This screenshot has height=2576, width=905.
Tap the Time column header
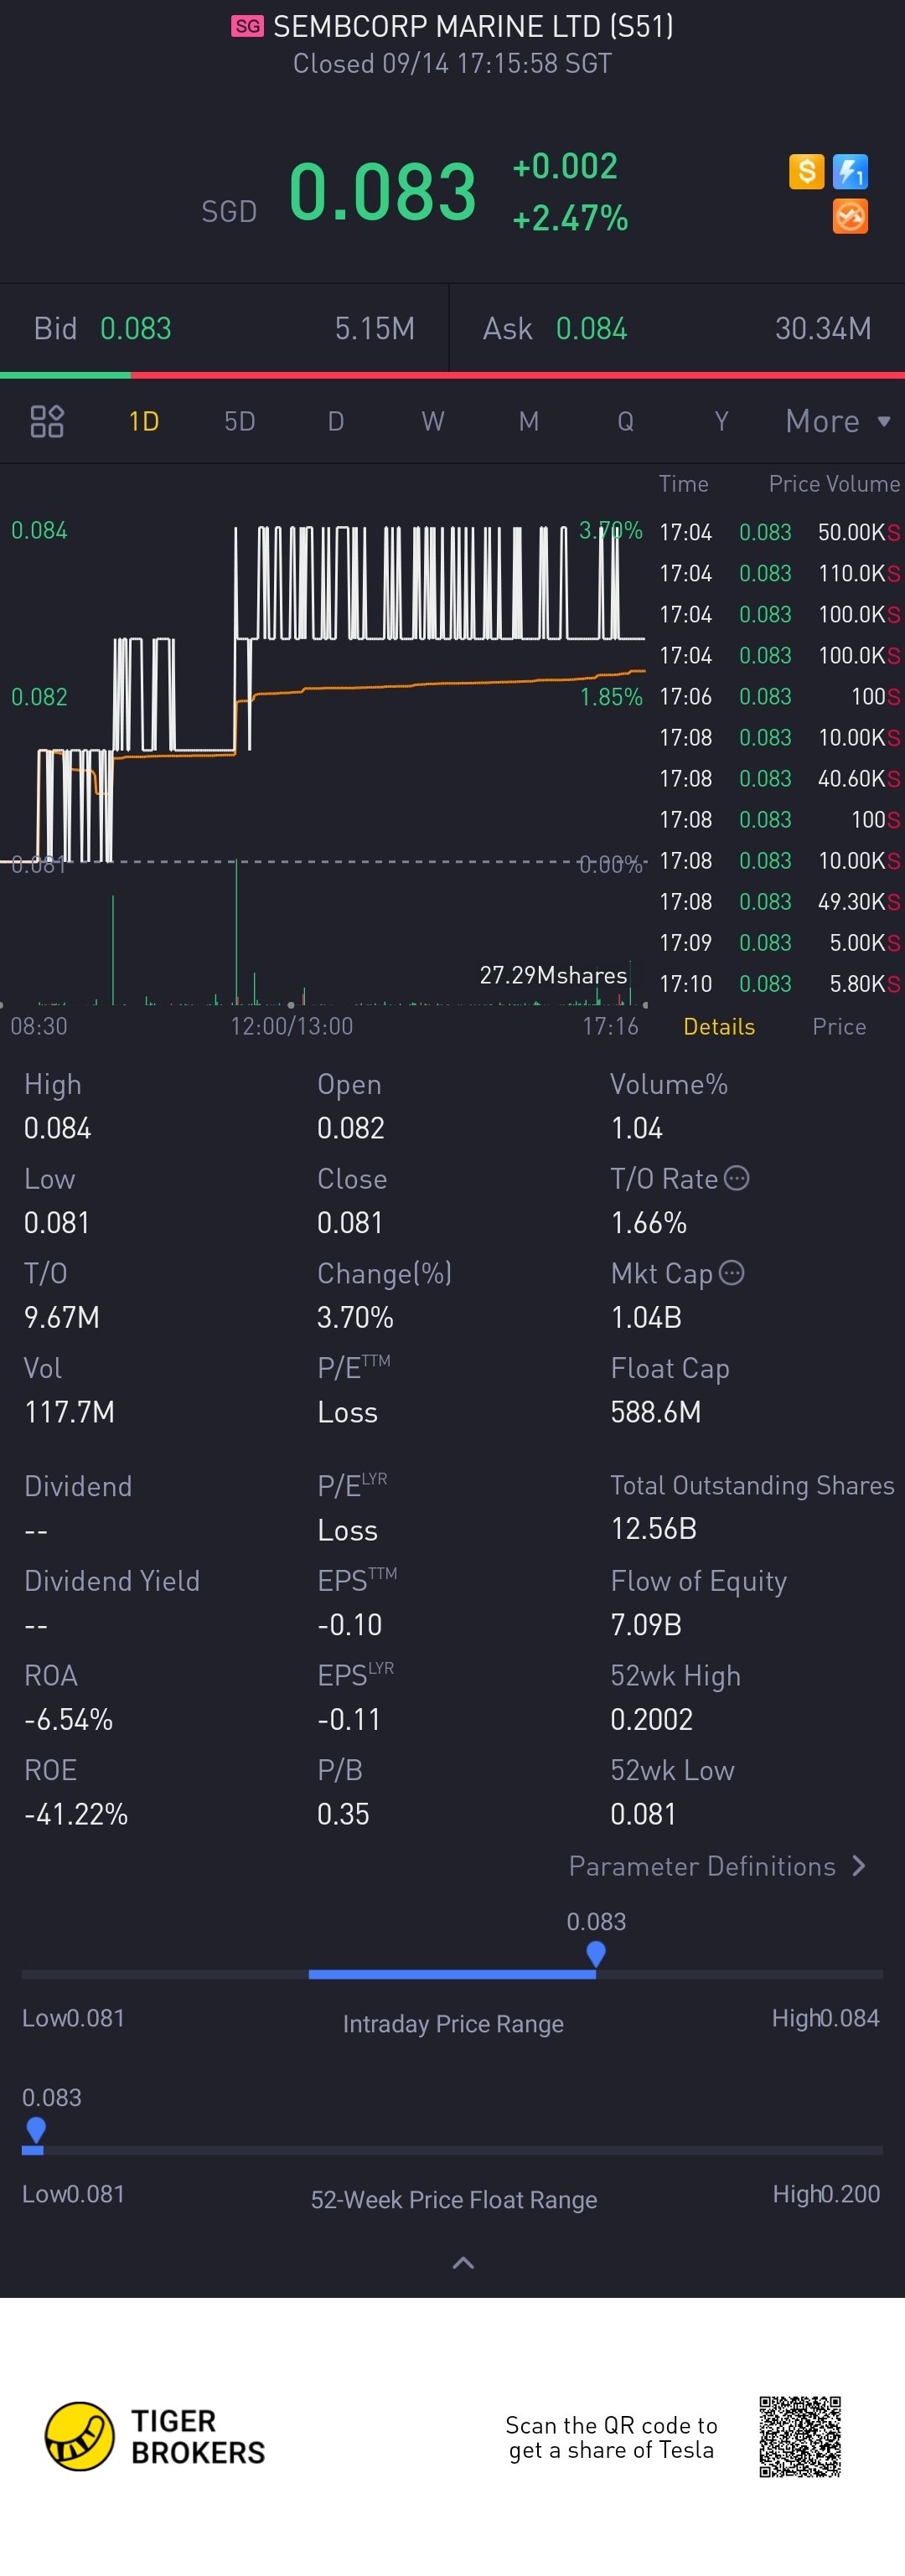click(x=684, y=484)
